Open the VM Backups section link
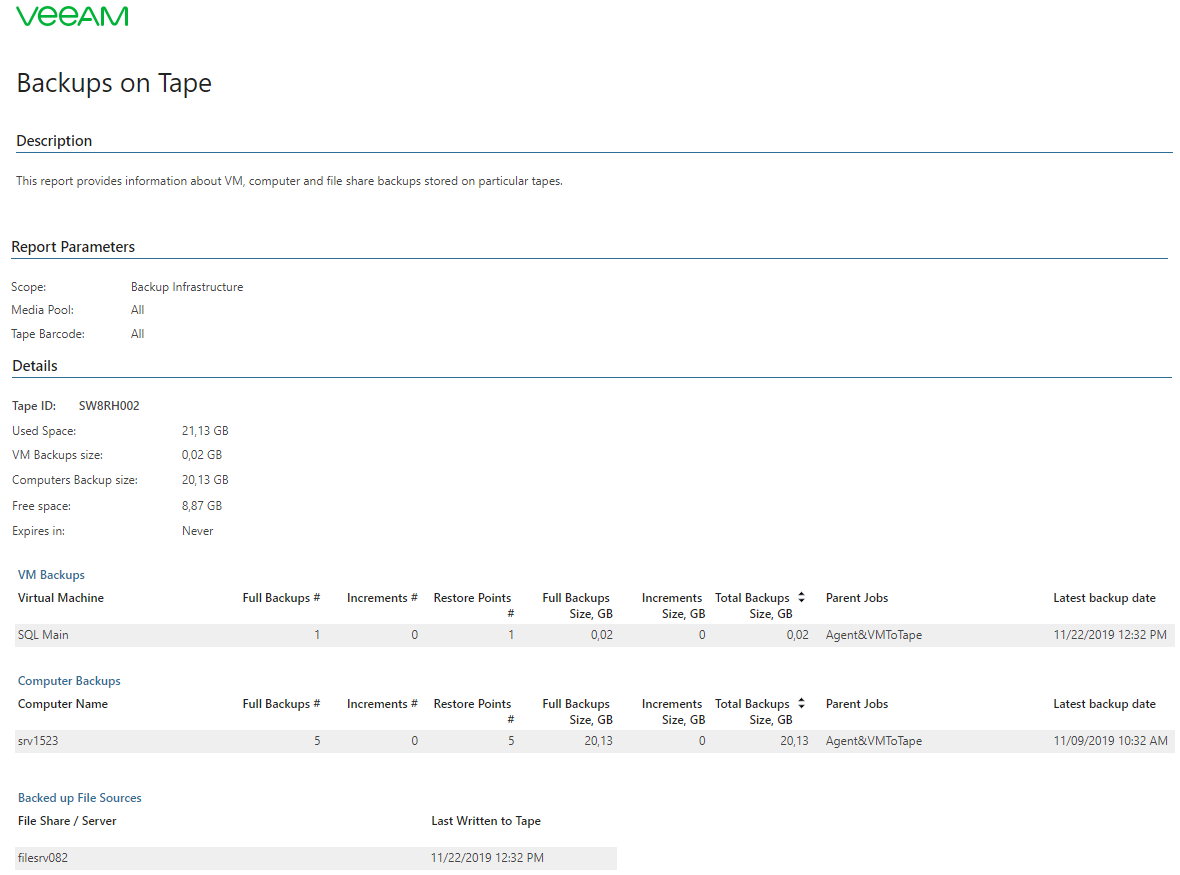 point(51,575)
